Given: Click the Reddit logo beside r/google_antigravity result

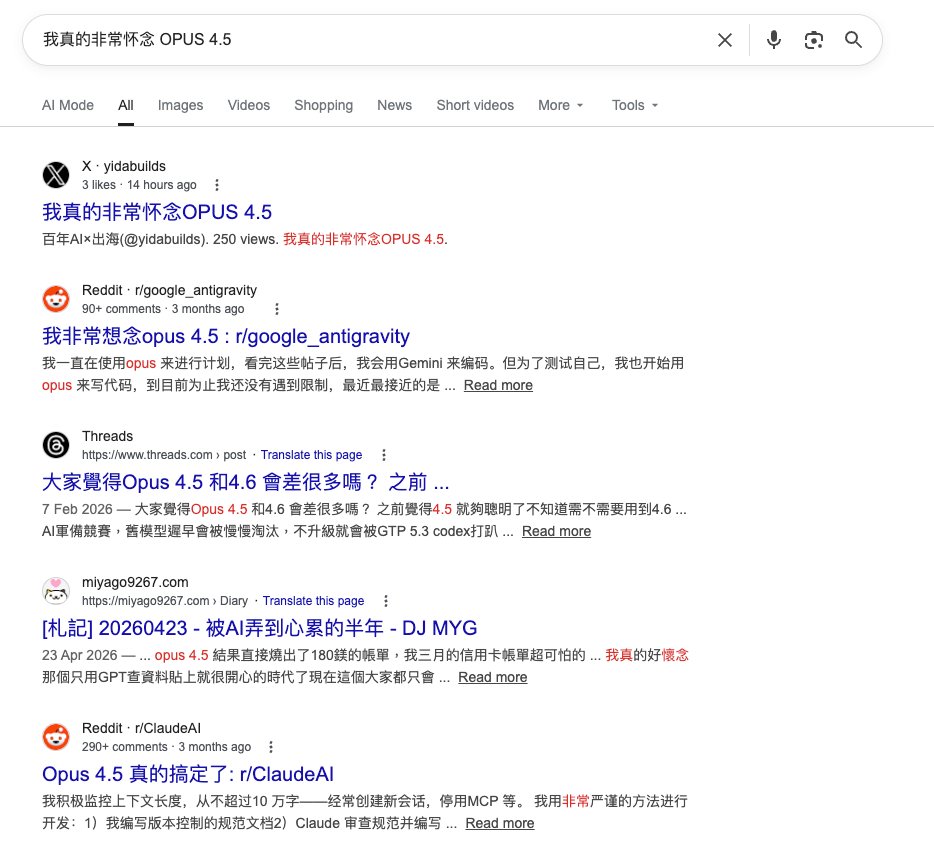Looking at the screenshot, I should tap(56, 299).
